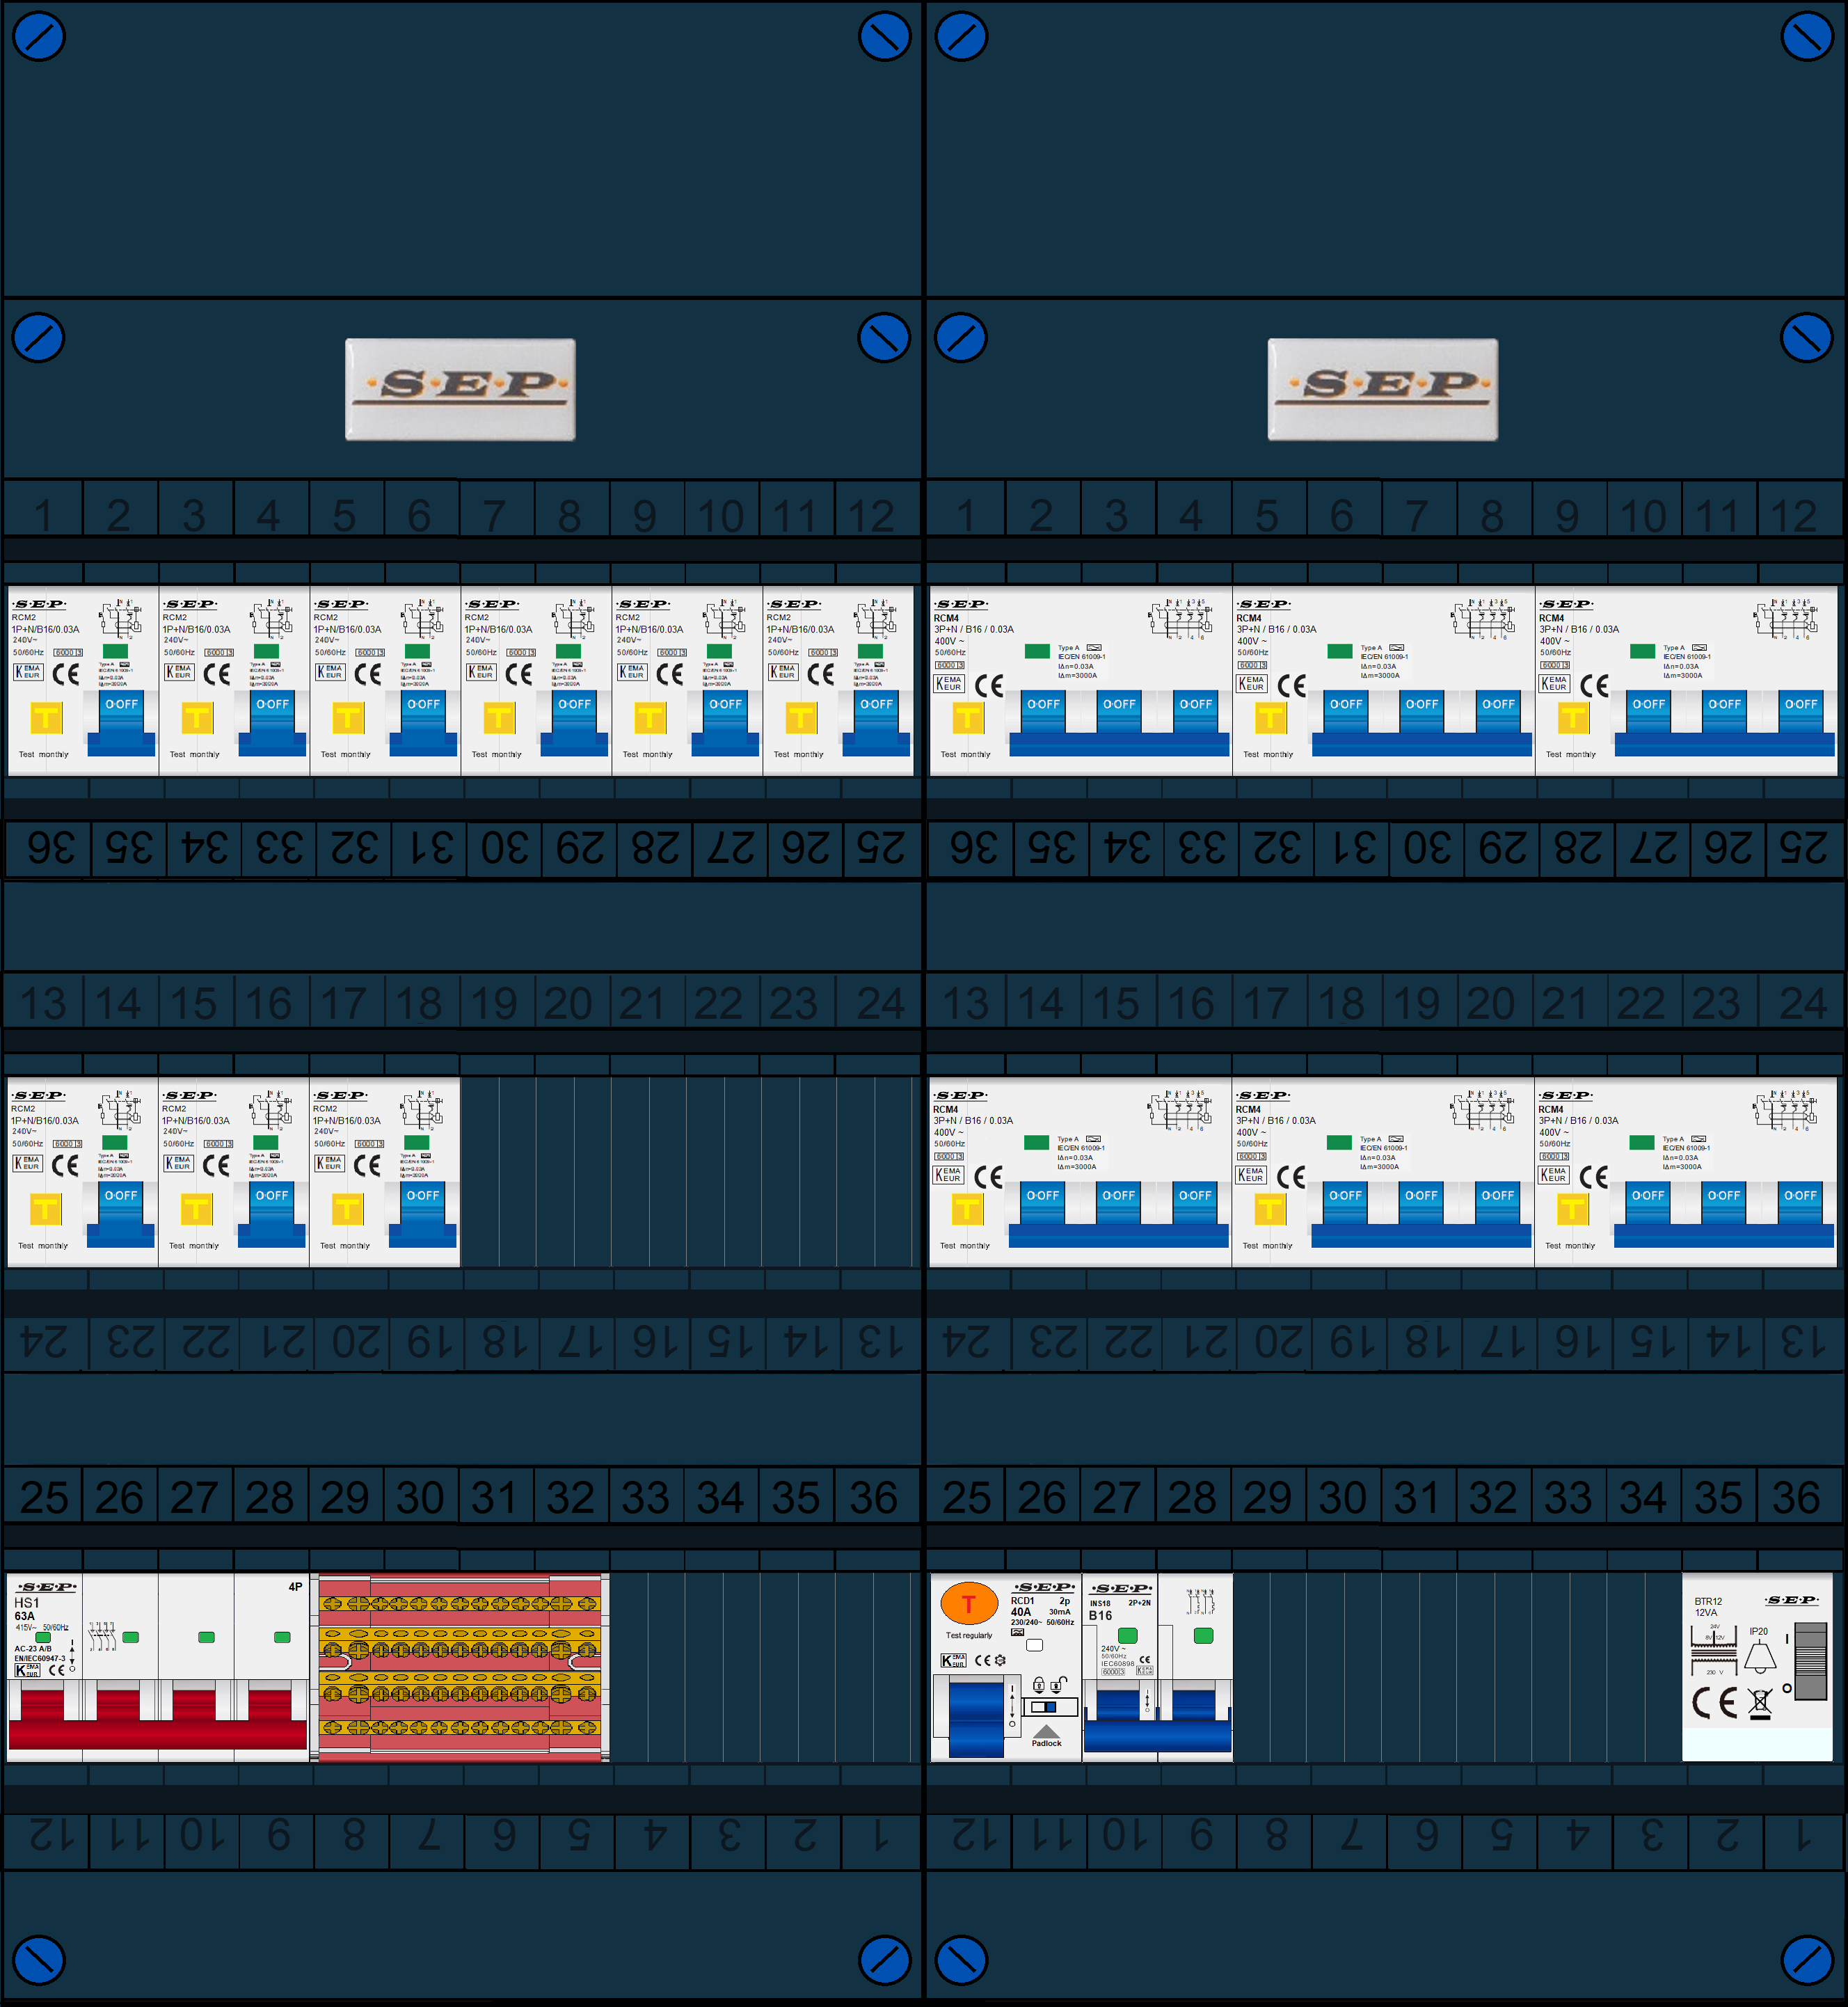This screenshot has width=1848, height=2007.
Task: Click green indicator on first RCM4 breaker, right middle row
Action: (1037, 1142)
